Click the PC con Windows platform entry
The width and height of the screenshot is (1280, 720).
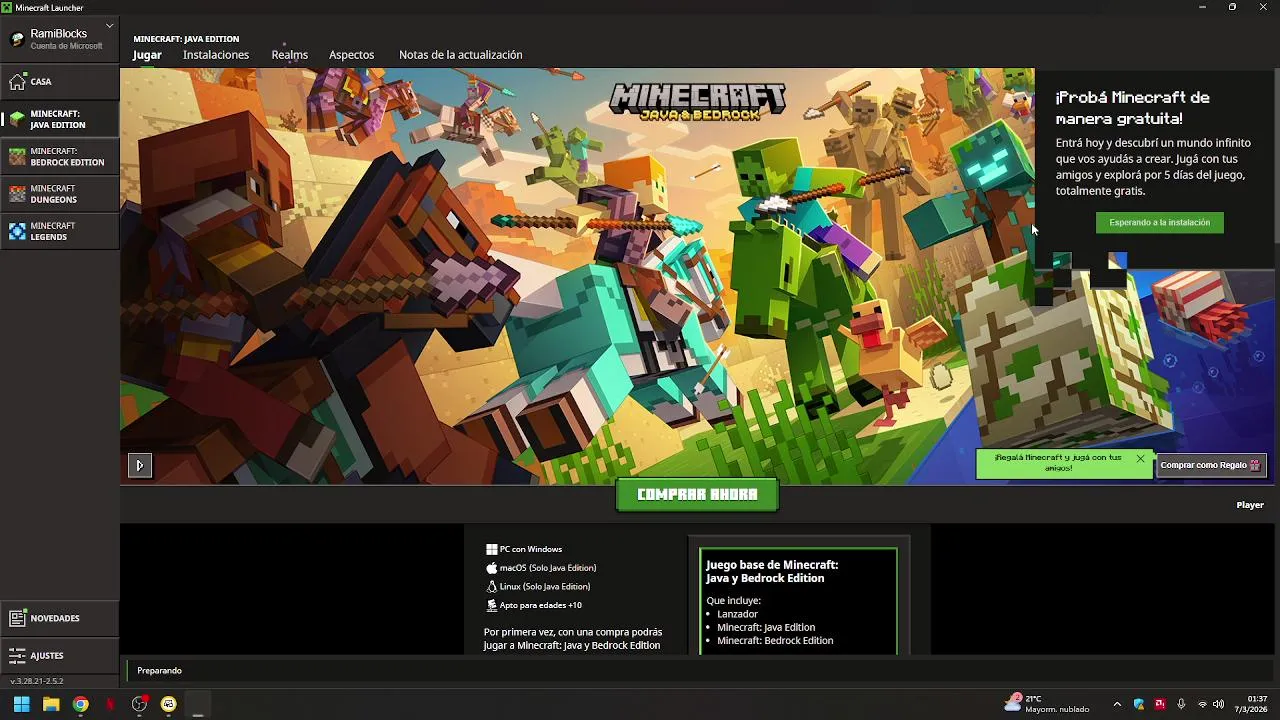pos(524,549)
